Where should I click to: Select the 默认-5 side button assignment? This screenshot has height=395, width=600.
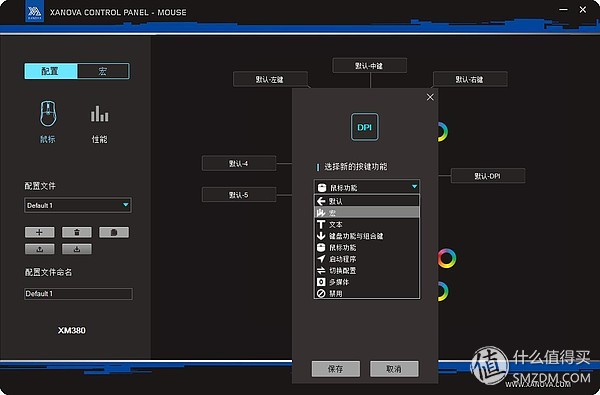[239, 194]
